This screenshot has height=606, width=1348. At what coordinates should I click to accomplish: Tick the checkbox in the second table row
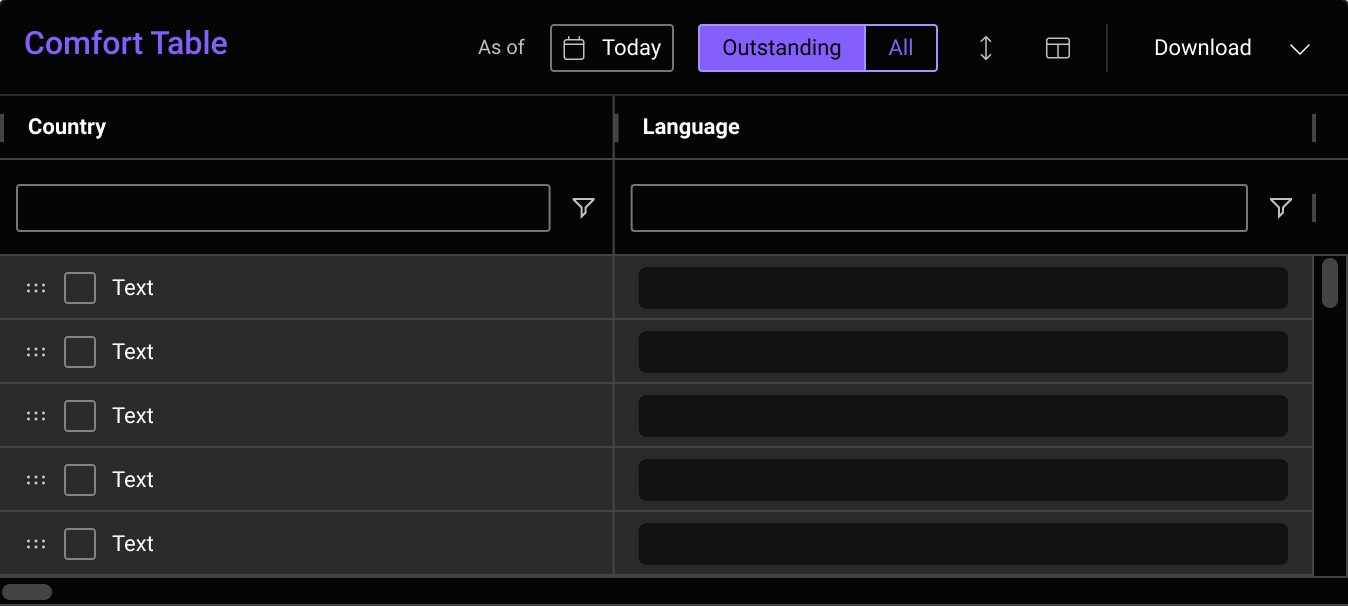tap(80, 352)
